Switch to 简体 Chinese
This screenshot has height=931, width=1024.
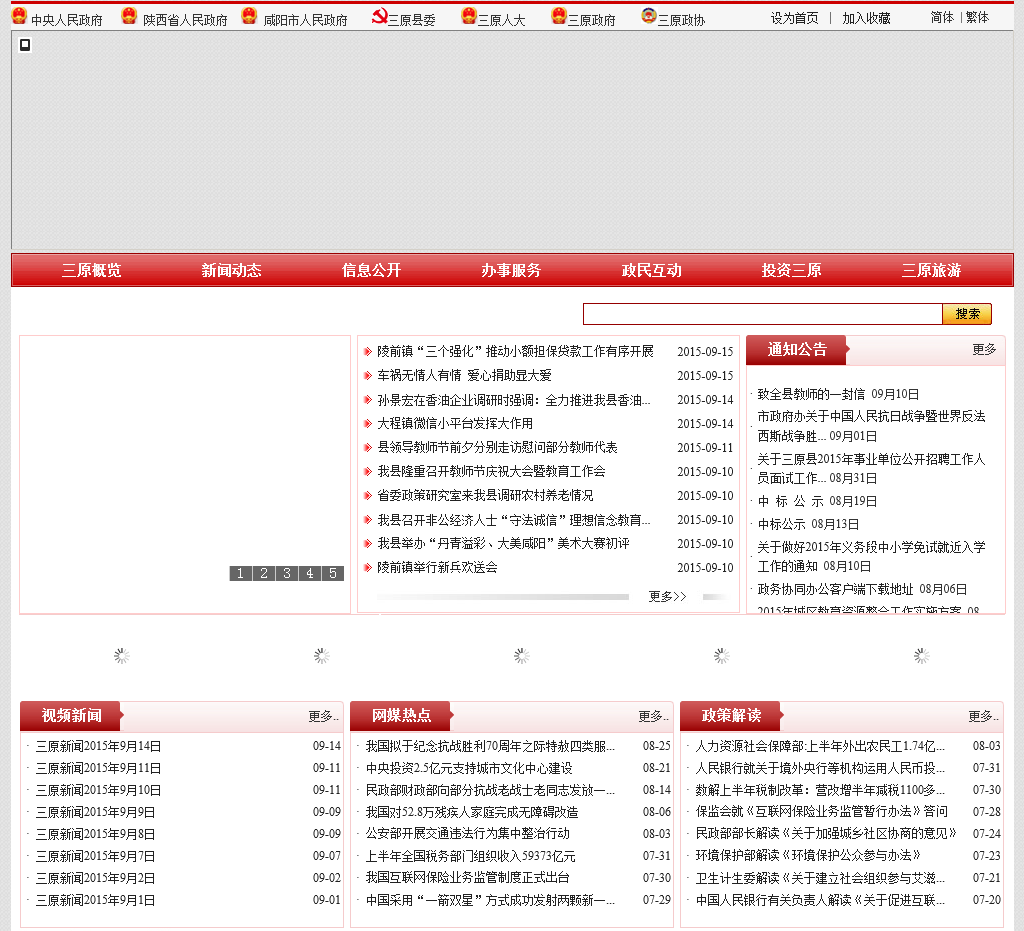click(x=942, y=18)
